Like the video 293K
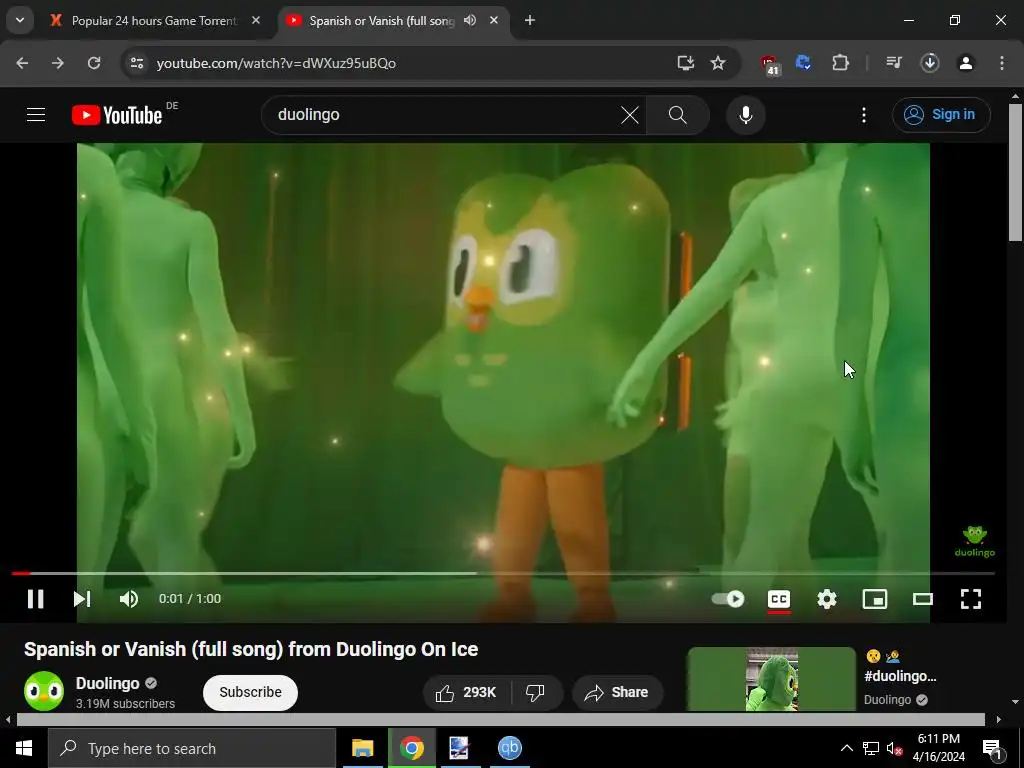1024x768 pixels. [467, 692]
